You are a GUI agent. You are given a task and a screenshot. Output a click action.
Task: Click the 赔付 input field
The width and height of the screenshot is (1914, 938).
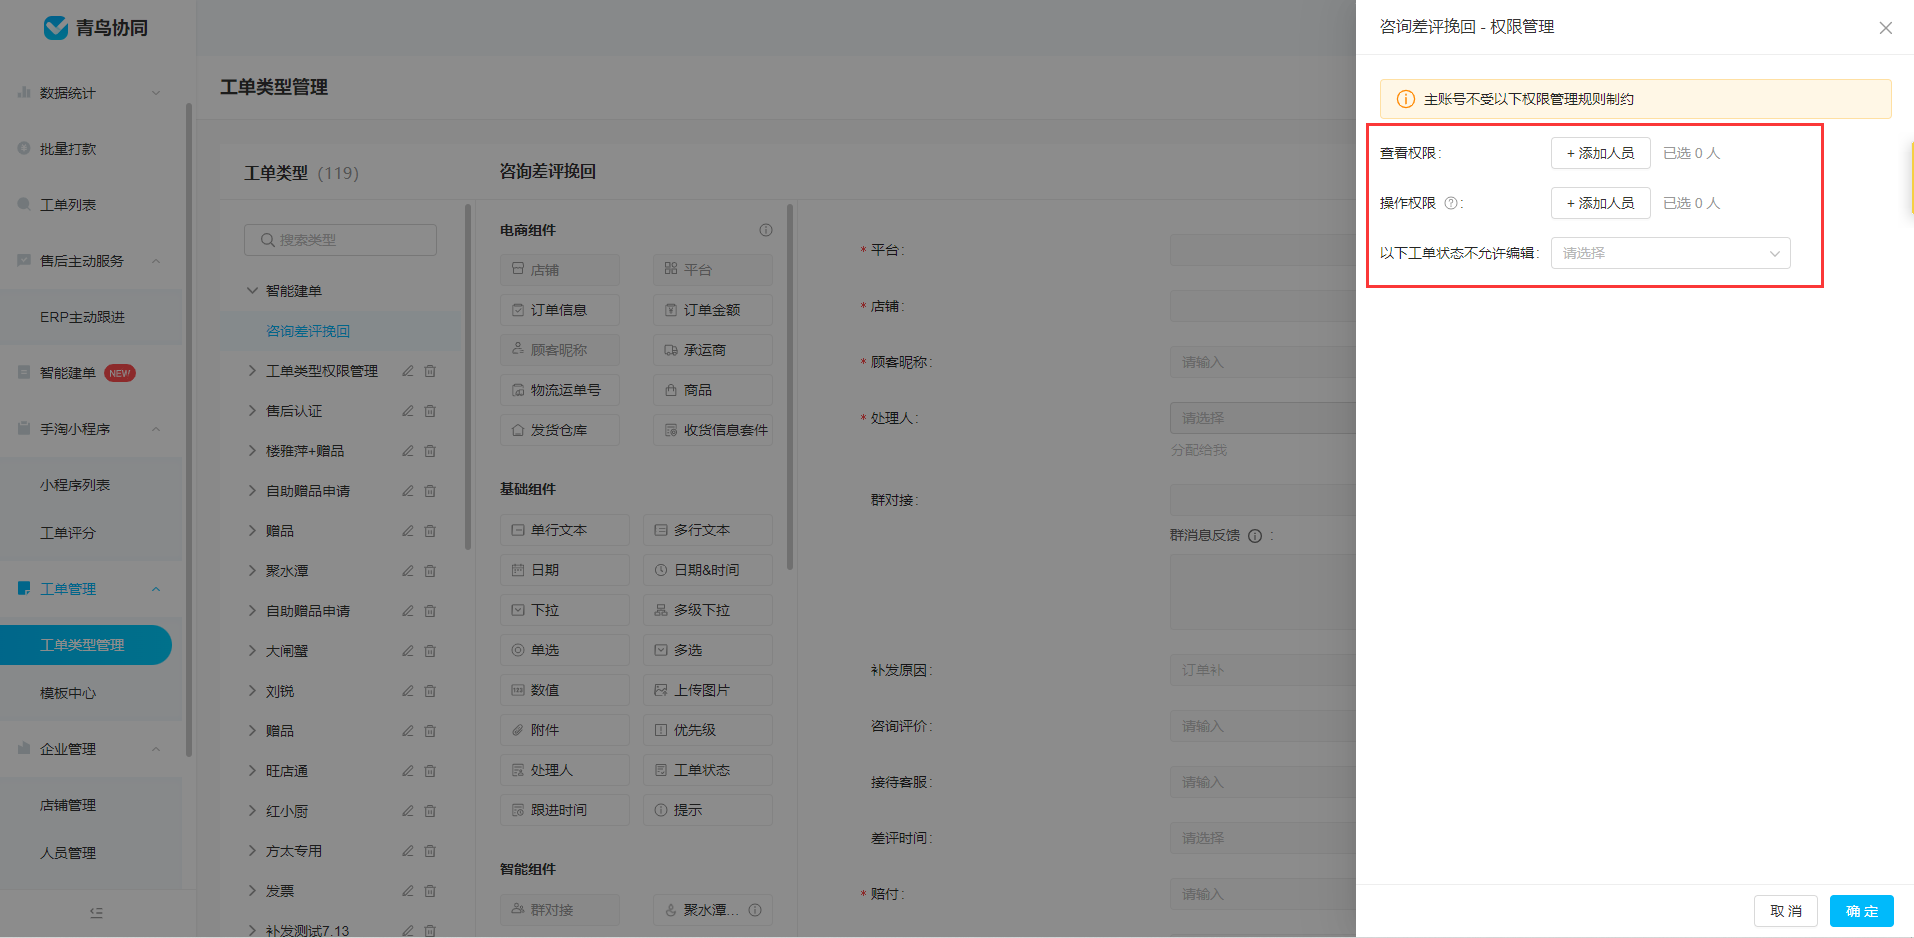click(1263, 894)
